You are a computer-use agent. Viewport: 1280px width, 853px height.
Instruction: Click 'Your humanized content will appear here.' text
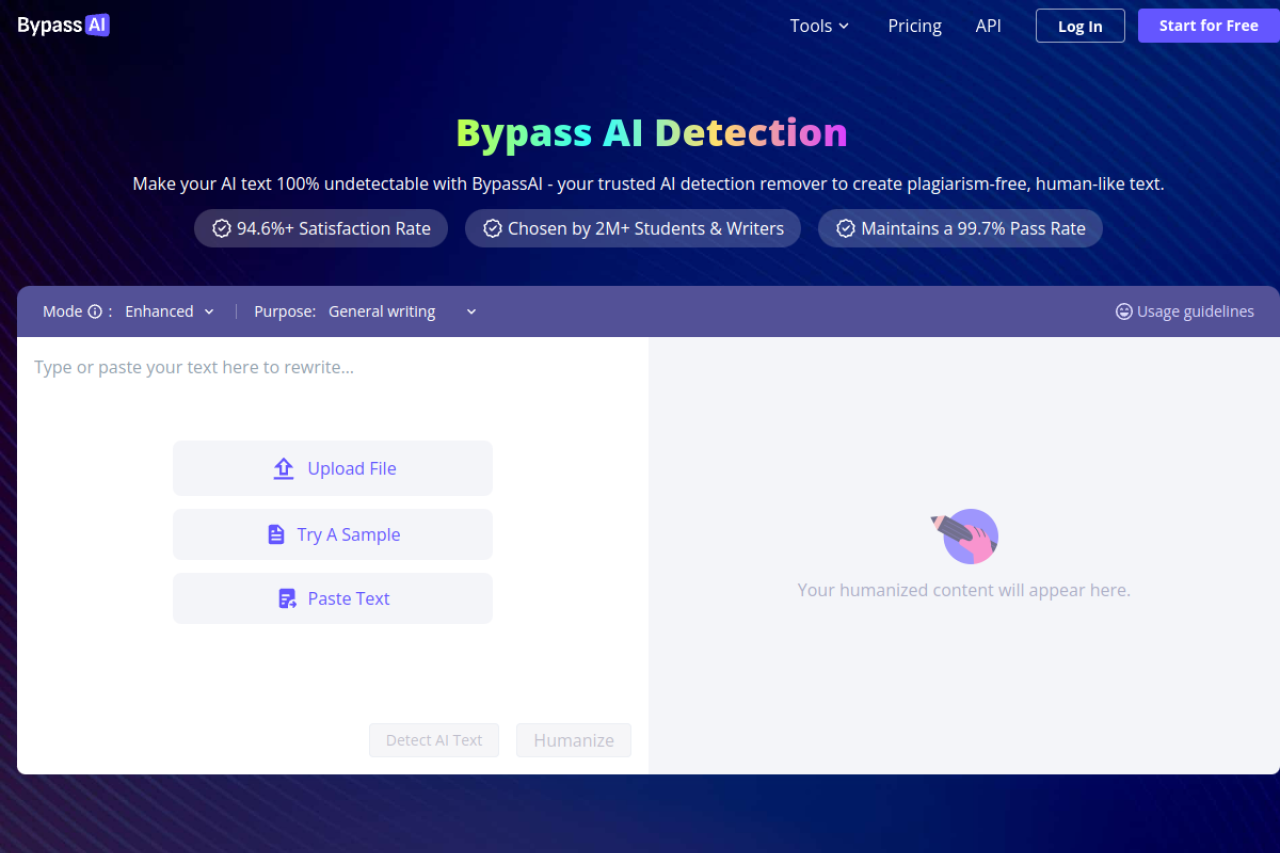[x=964, y=590]
